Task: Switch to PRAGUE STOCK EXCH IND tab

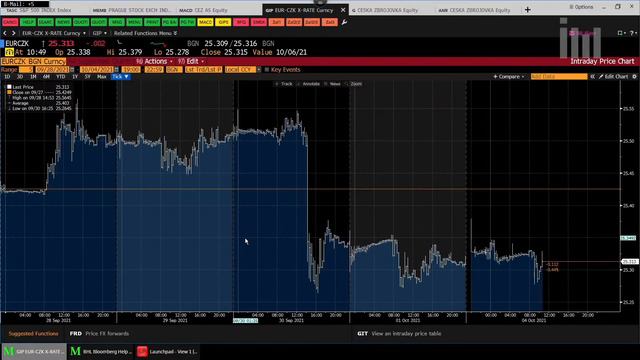Action: click(131, 10)
